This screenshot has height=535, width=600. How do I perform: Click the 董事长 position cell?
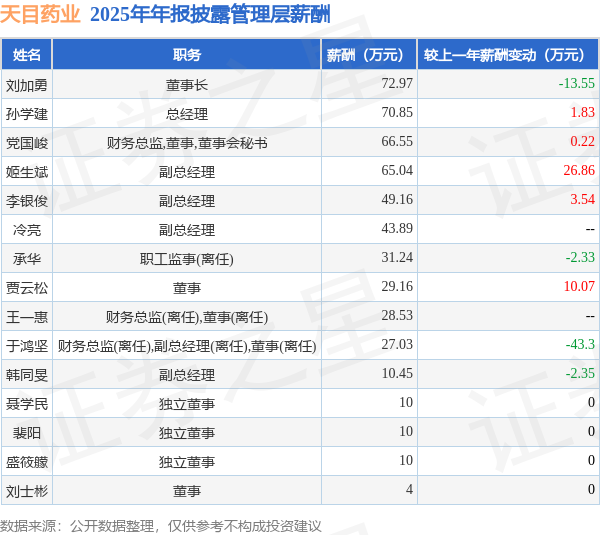[187, 84]
